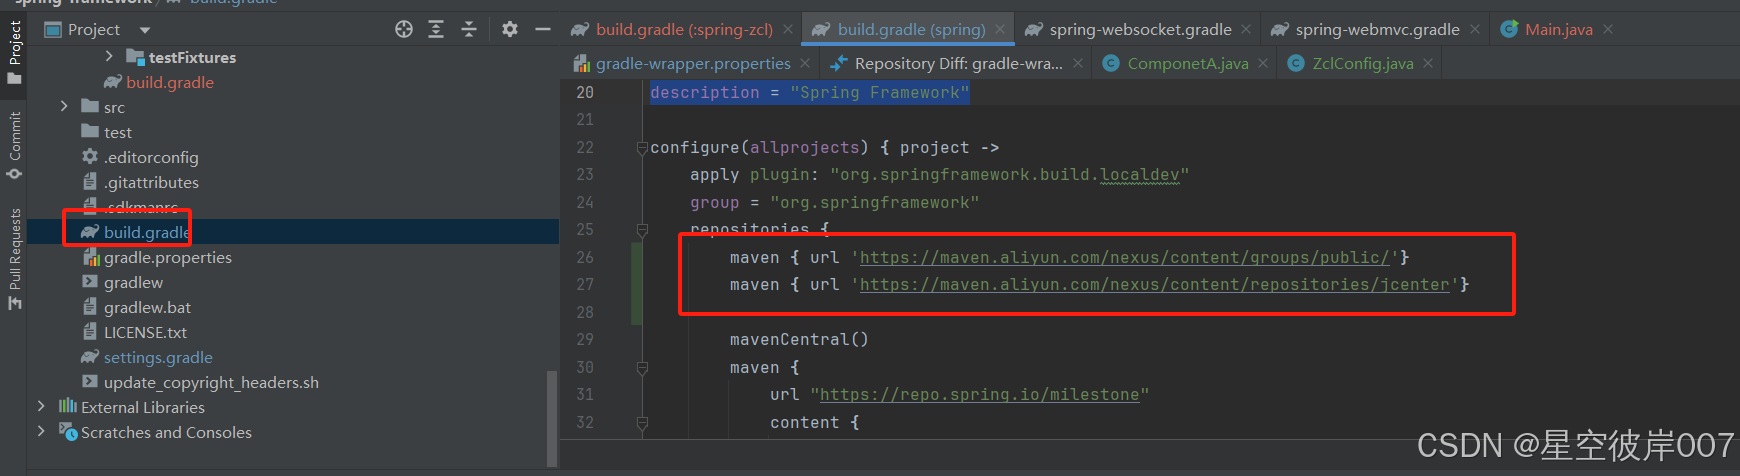Close build.gradle (spring) tab

(x=999, y=29)
